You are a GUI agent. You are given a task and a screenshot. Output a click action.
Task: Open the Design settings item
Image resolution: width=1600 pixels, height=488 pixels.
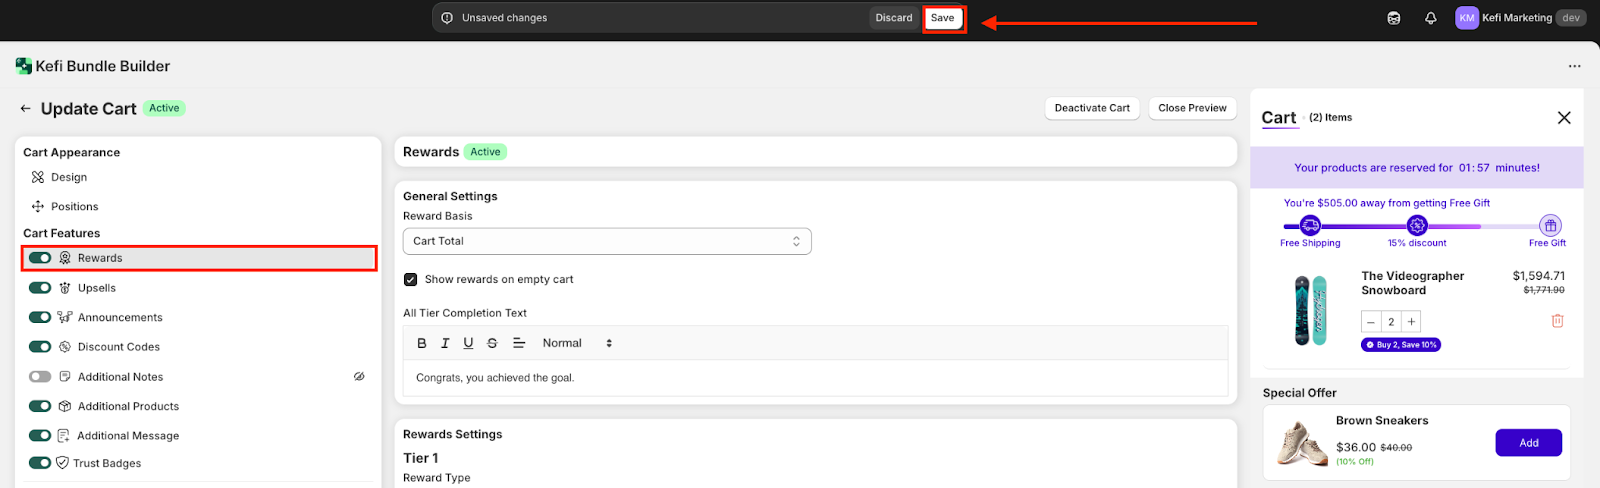(69, 177)
